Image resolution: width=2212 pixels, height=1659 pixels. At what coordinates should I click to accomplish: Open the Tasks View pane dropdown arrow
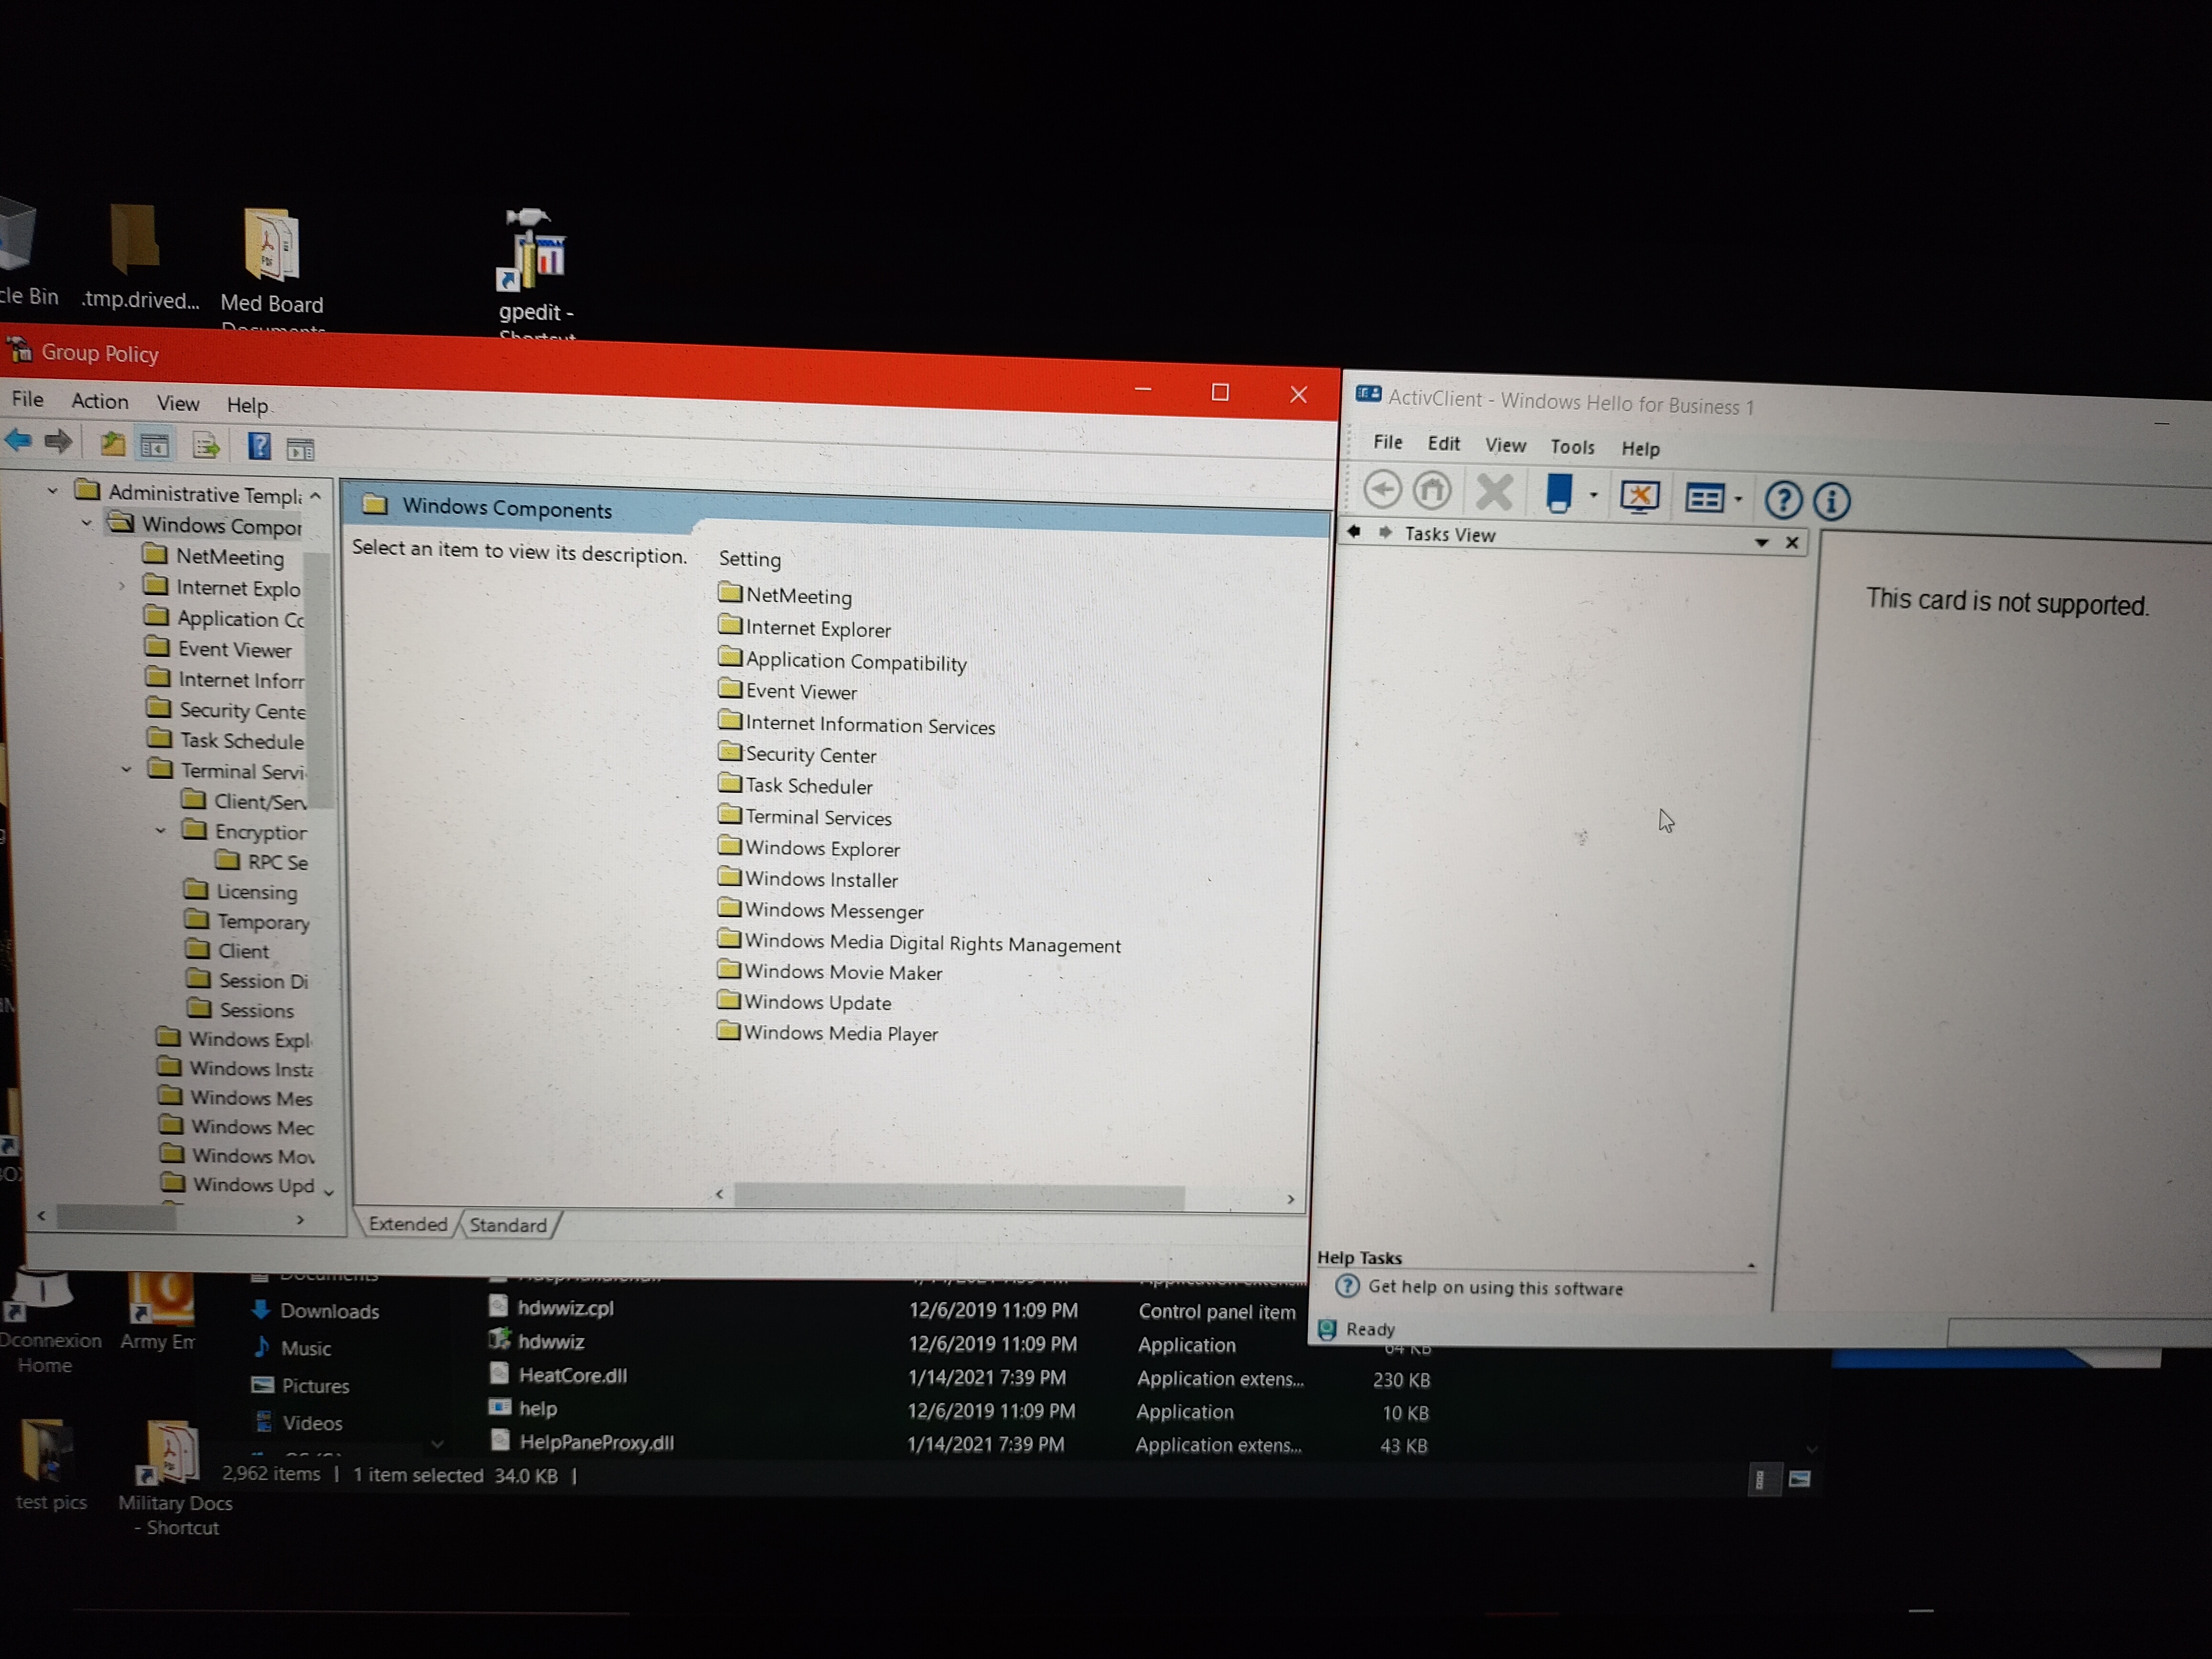click(1761, 542)
